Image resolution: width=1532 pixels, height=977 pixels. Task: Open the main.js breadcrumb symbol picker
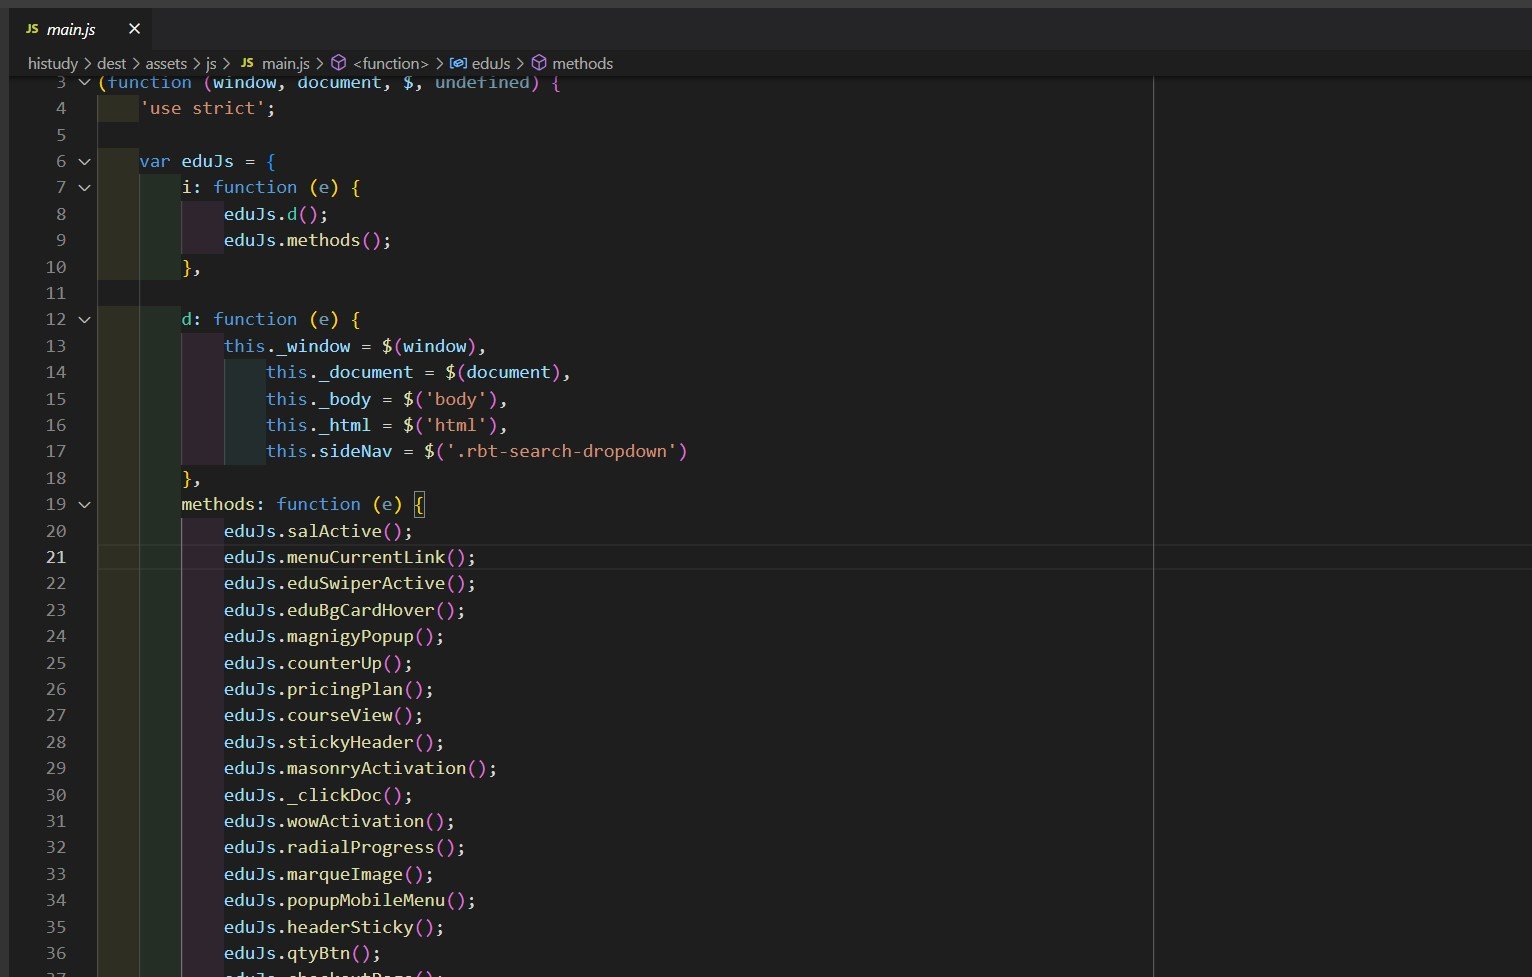tap(287, 62)
